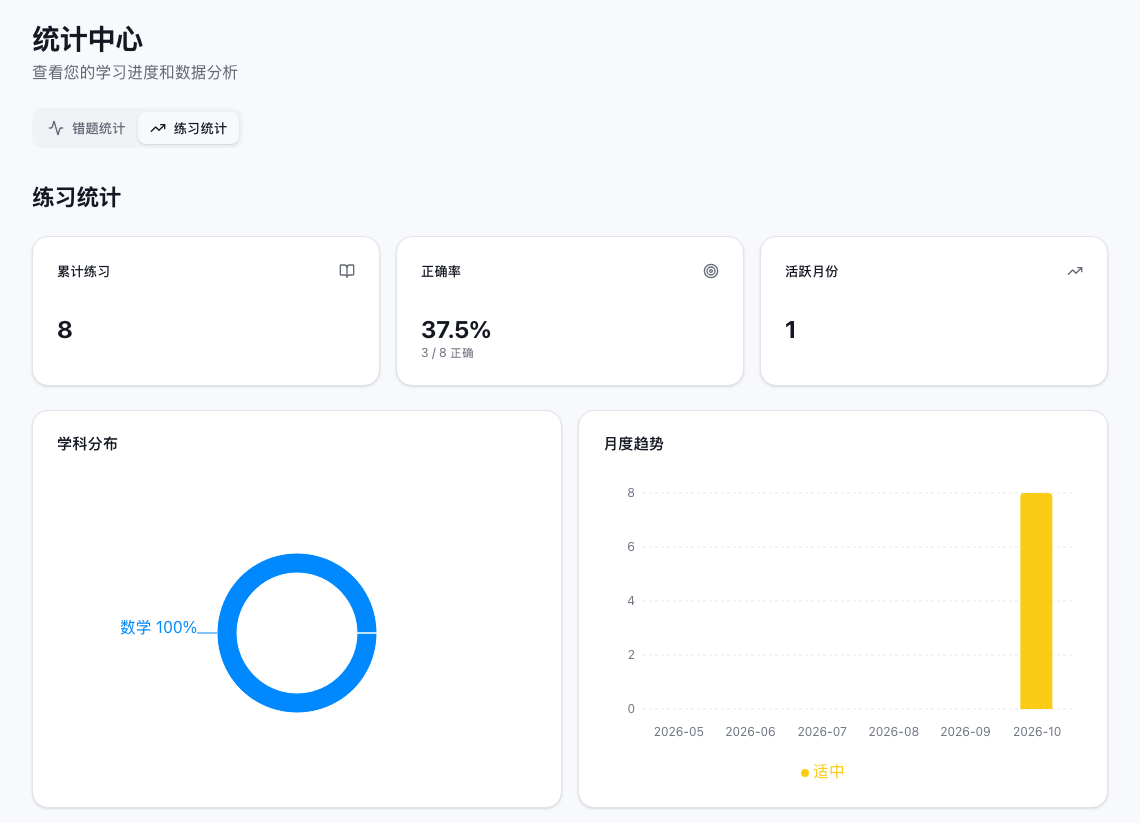This screenshot has height=823, width=1140.
Task: Click the 6 value on the y-axis
Action: click(x=631, y=547)
